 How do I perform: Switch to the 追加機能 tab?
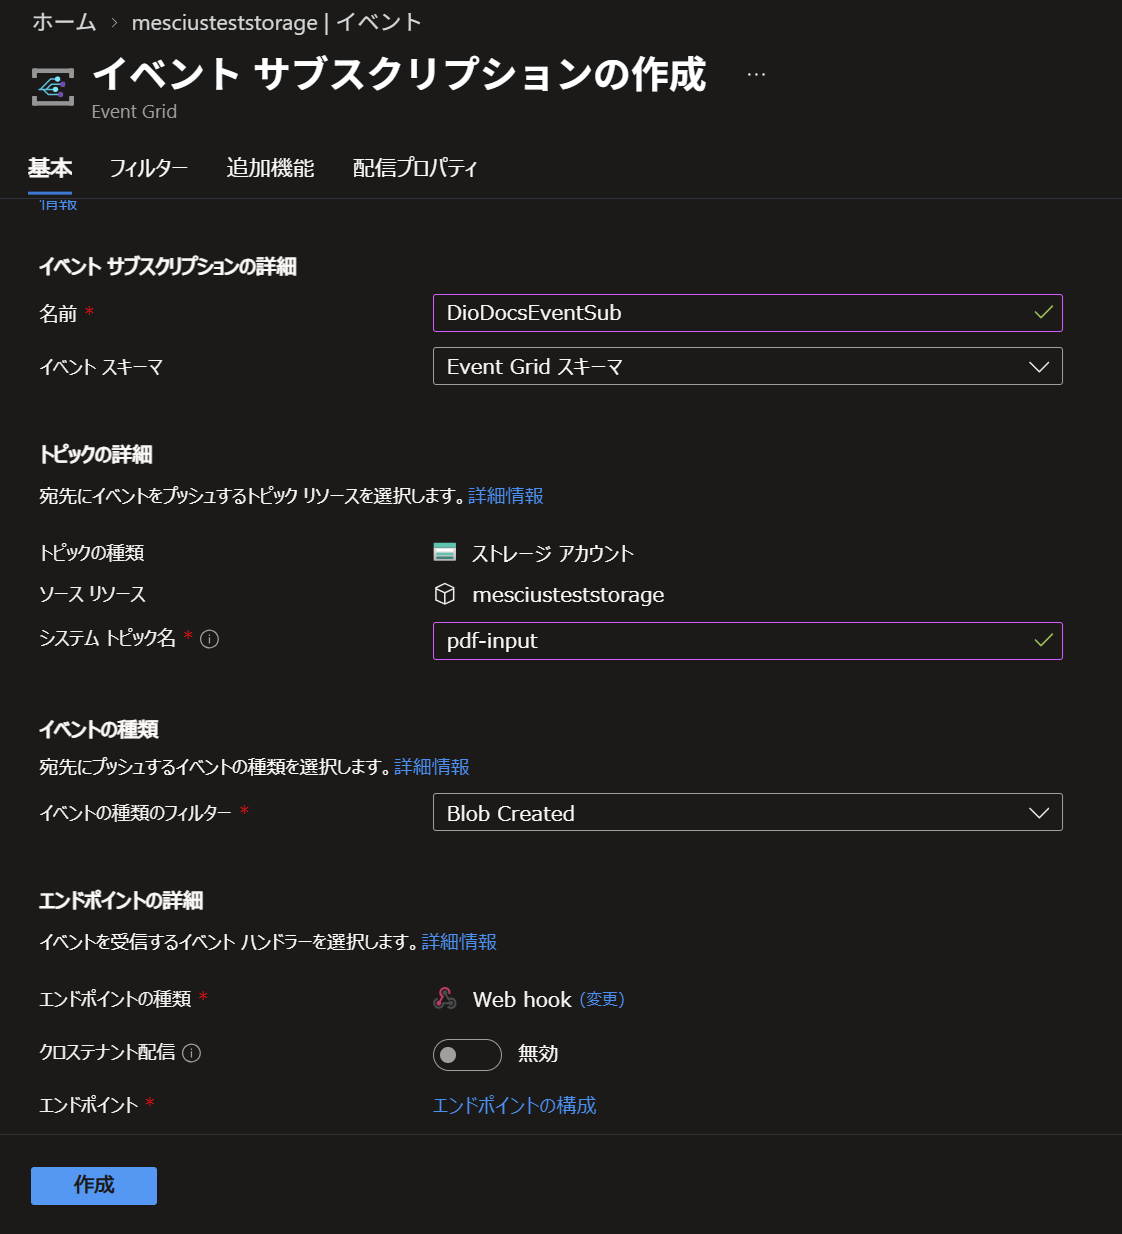tap(270, 168)
